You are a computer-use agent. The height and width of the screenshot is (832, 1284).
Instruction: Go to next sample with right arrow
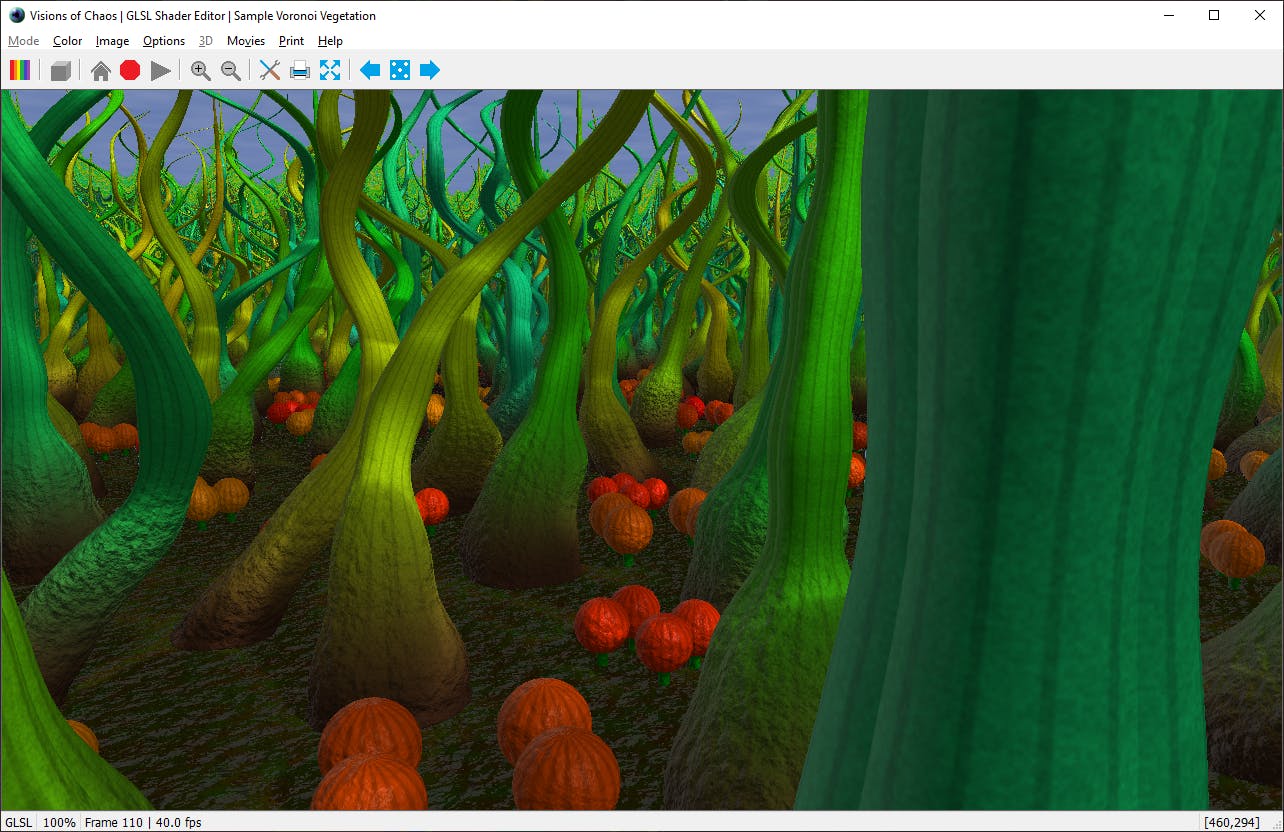tap(429, 70)
